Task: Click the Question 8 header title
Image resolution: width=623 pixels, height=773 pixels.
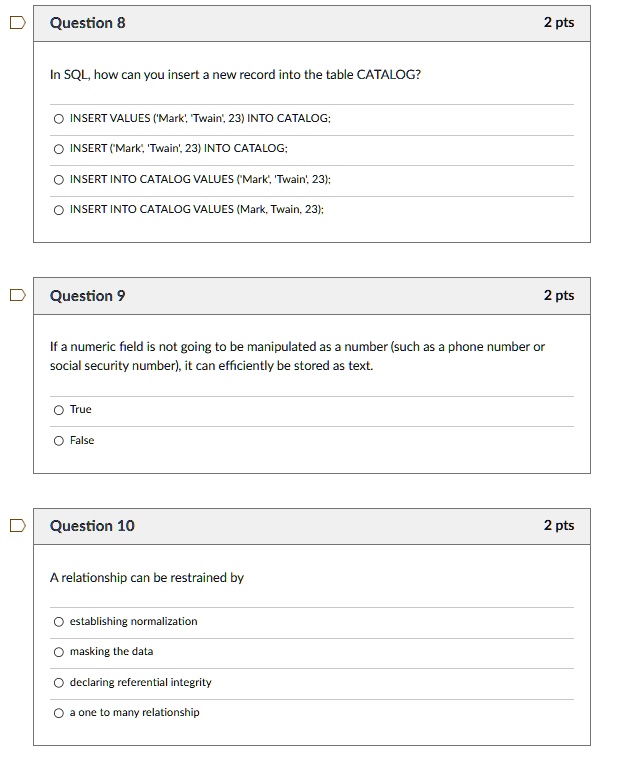Action: pos(88,22)
